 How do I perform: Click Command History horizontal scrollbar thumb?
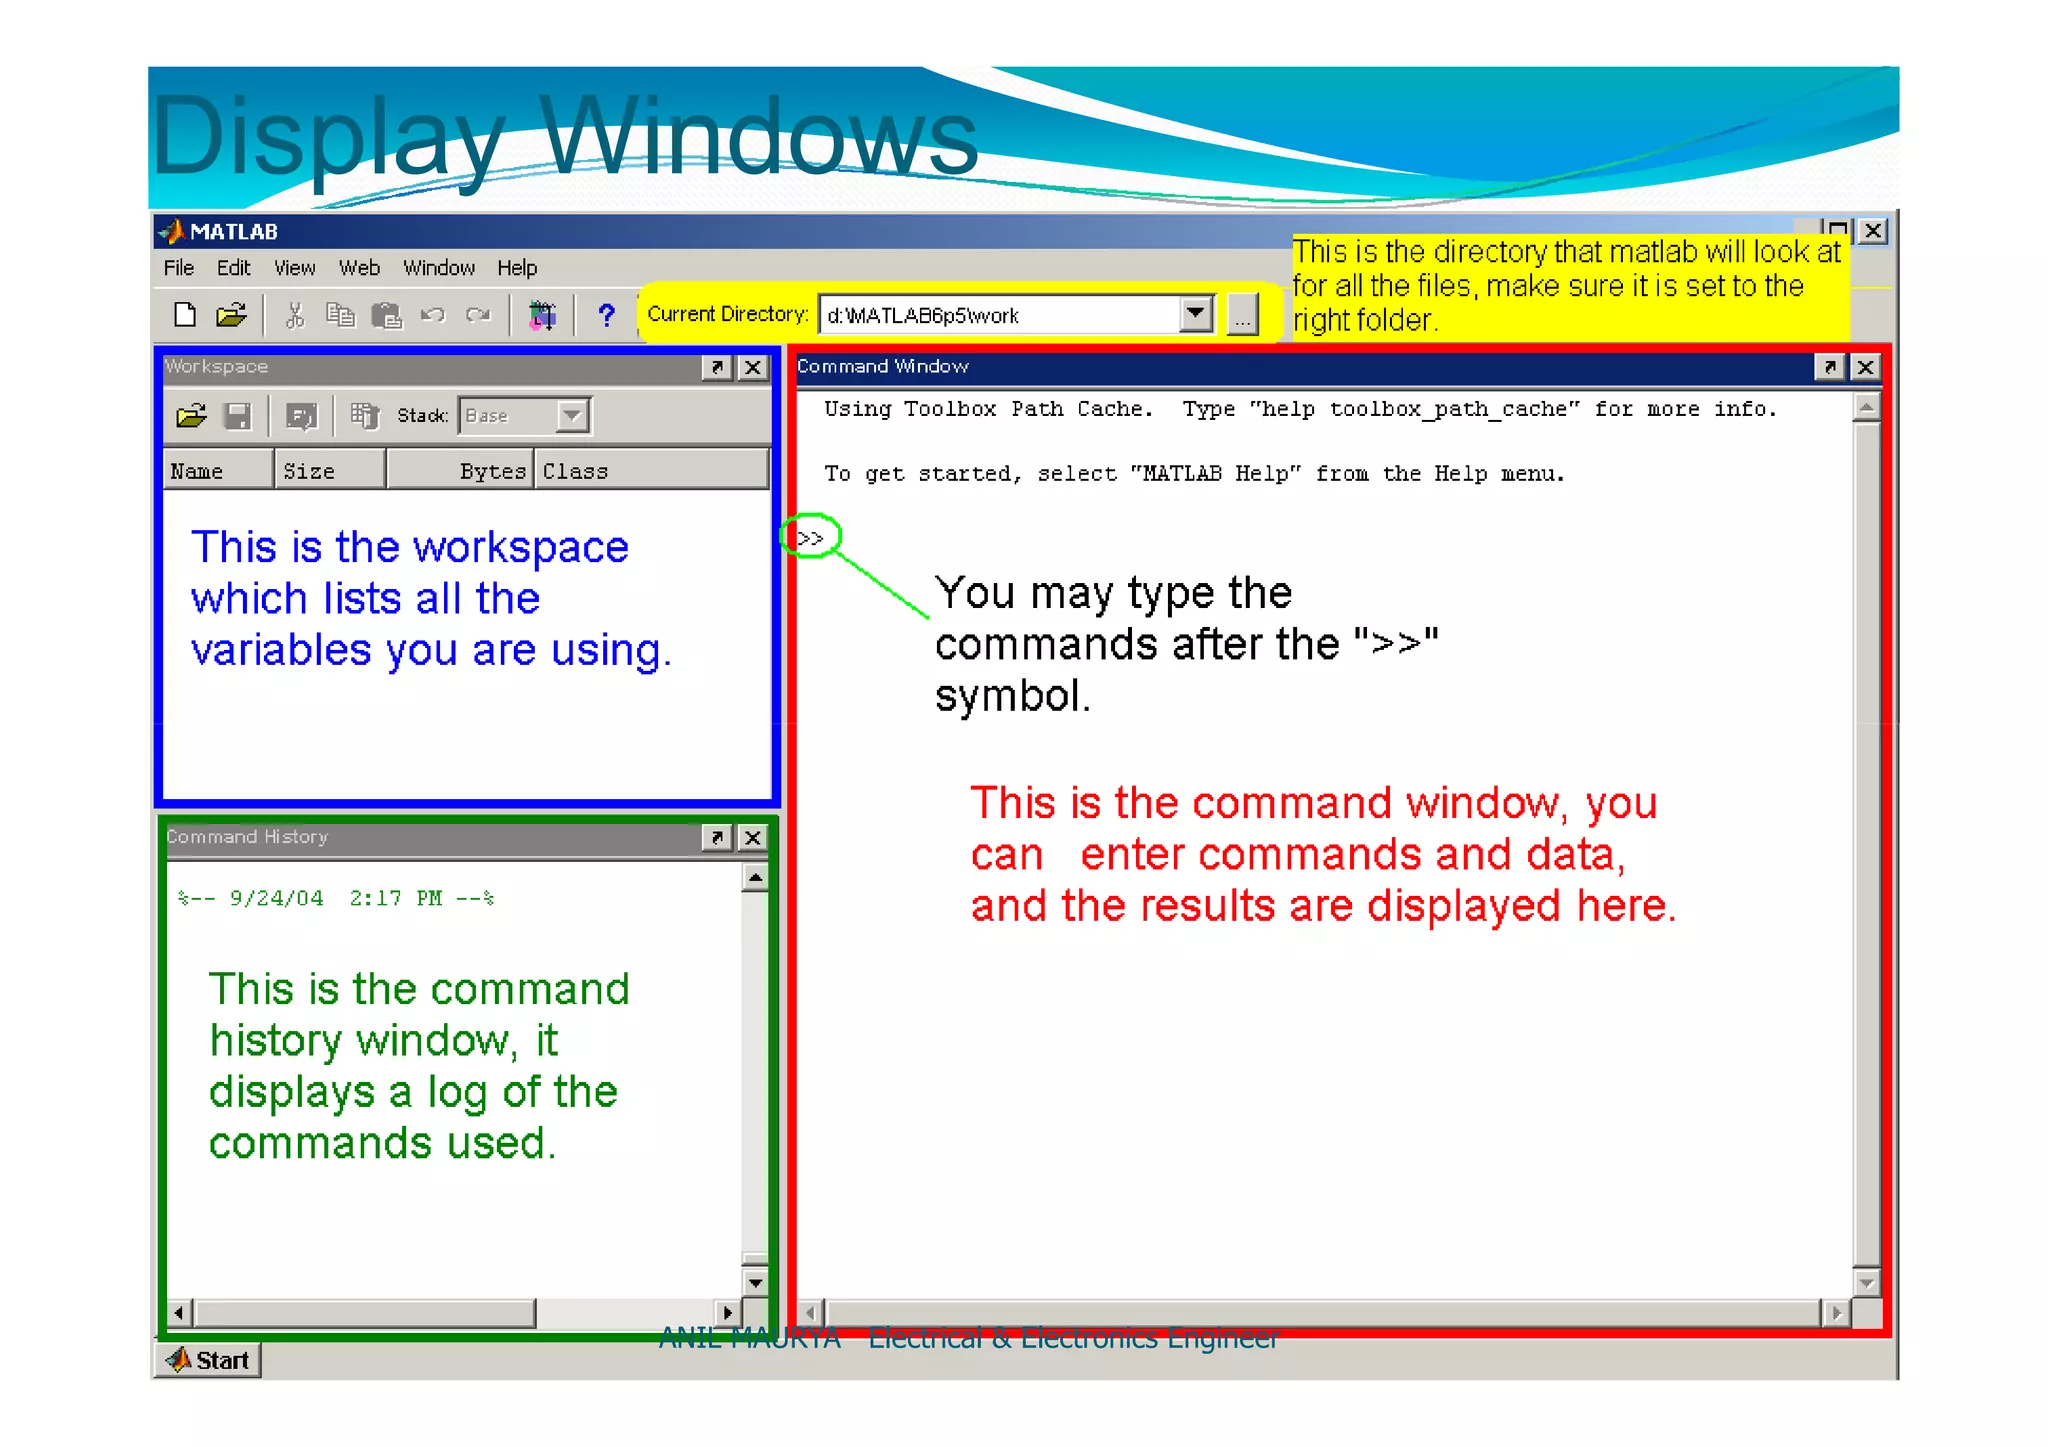(x=365, y=1313)
